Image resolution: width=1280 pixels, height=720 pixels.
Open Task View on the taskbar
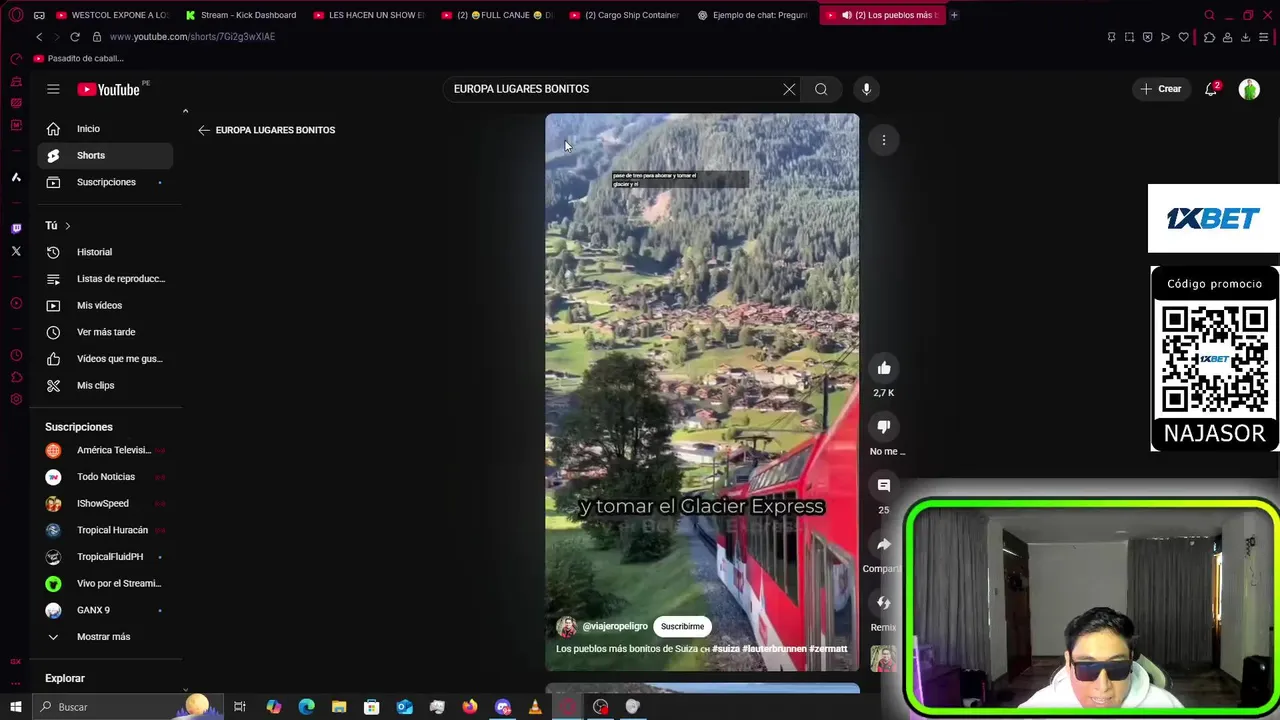[x=240, y=707]
